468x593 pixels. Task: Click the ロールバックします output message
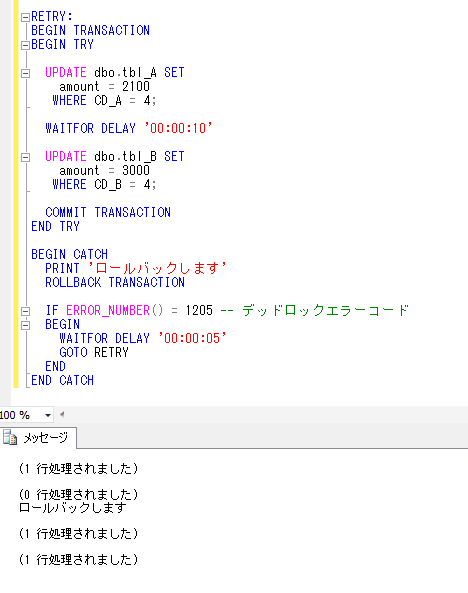pyautogui.click(x=73, y=508)
